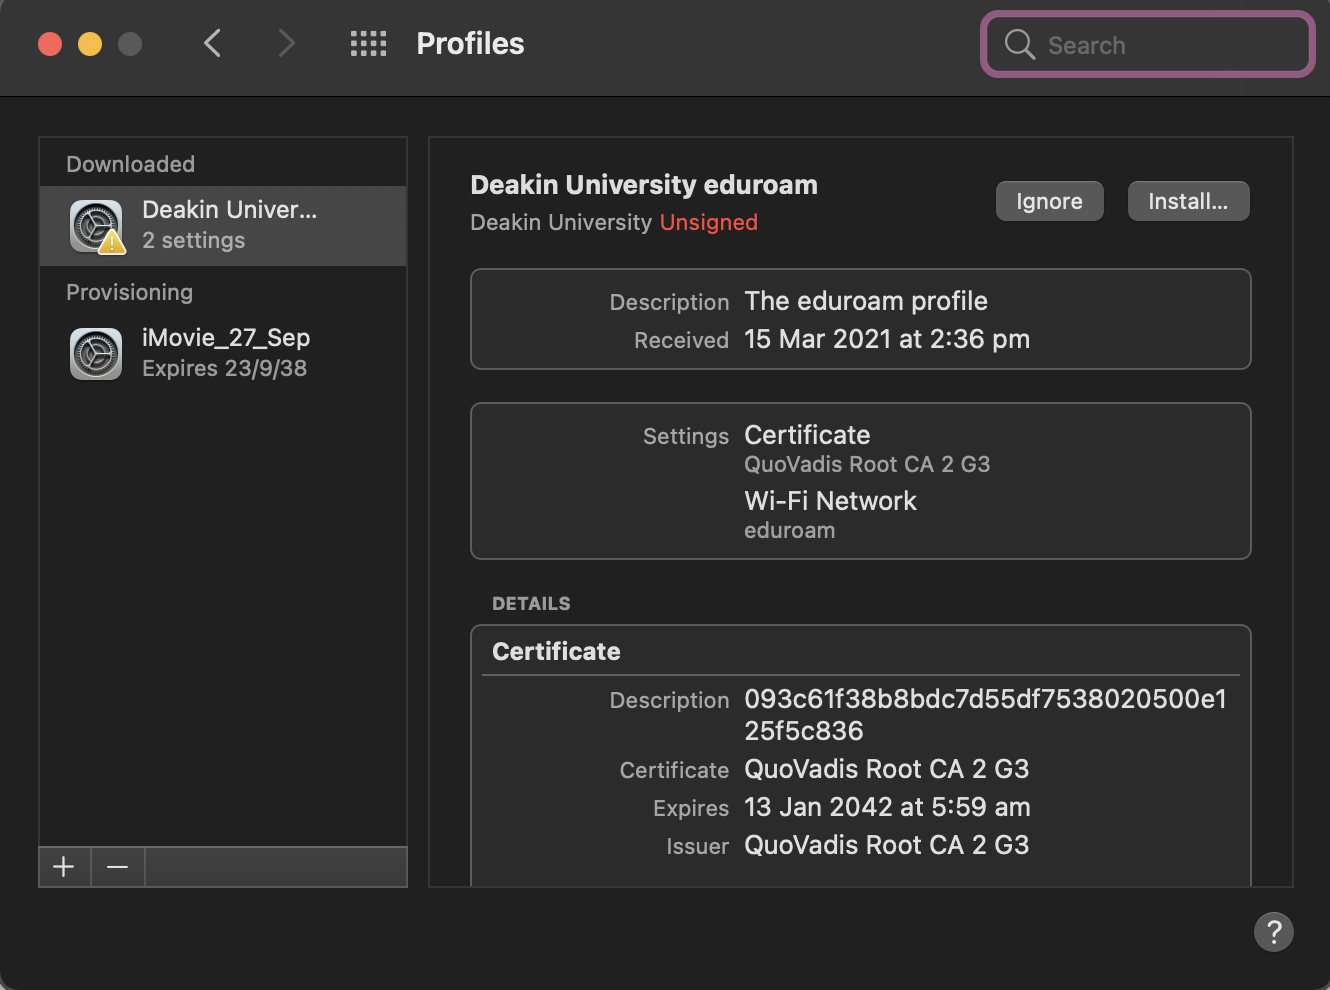Click the Deakin University profile gear icon
Image resolution: width=1330 pixels, height=990 pixels.
click(x=96, y=226)
